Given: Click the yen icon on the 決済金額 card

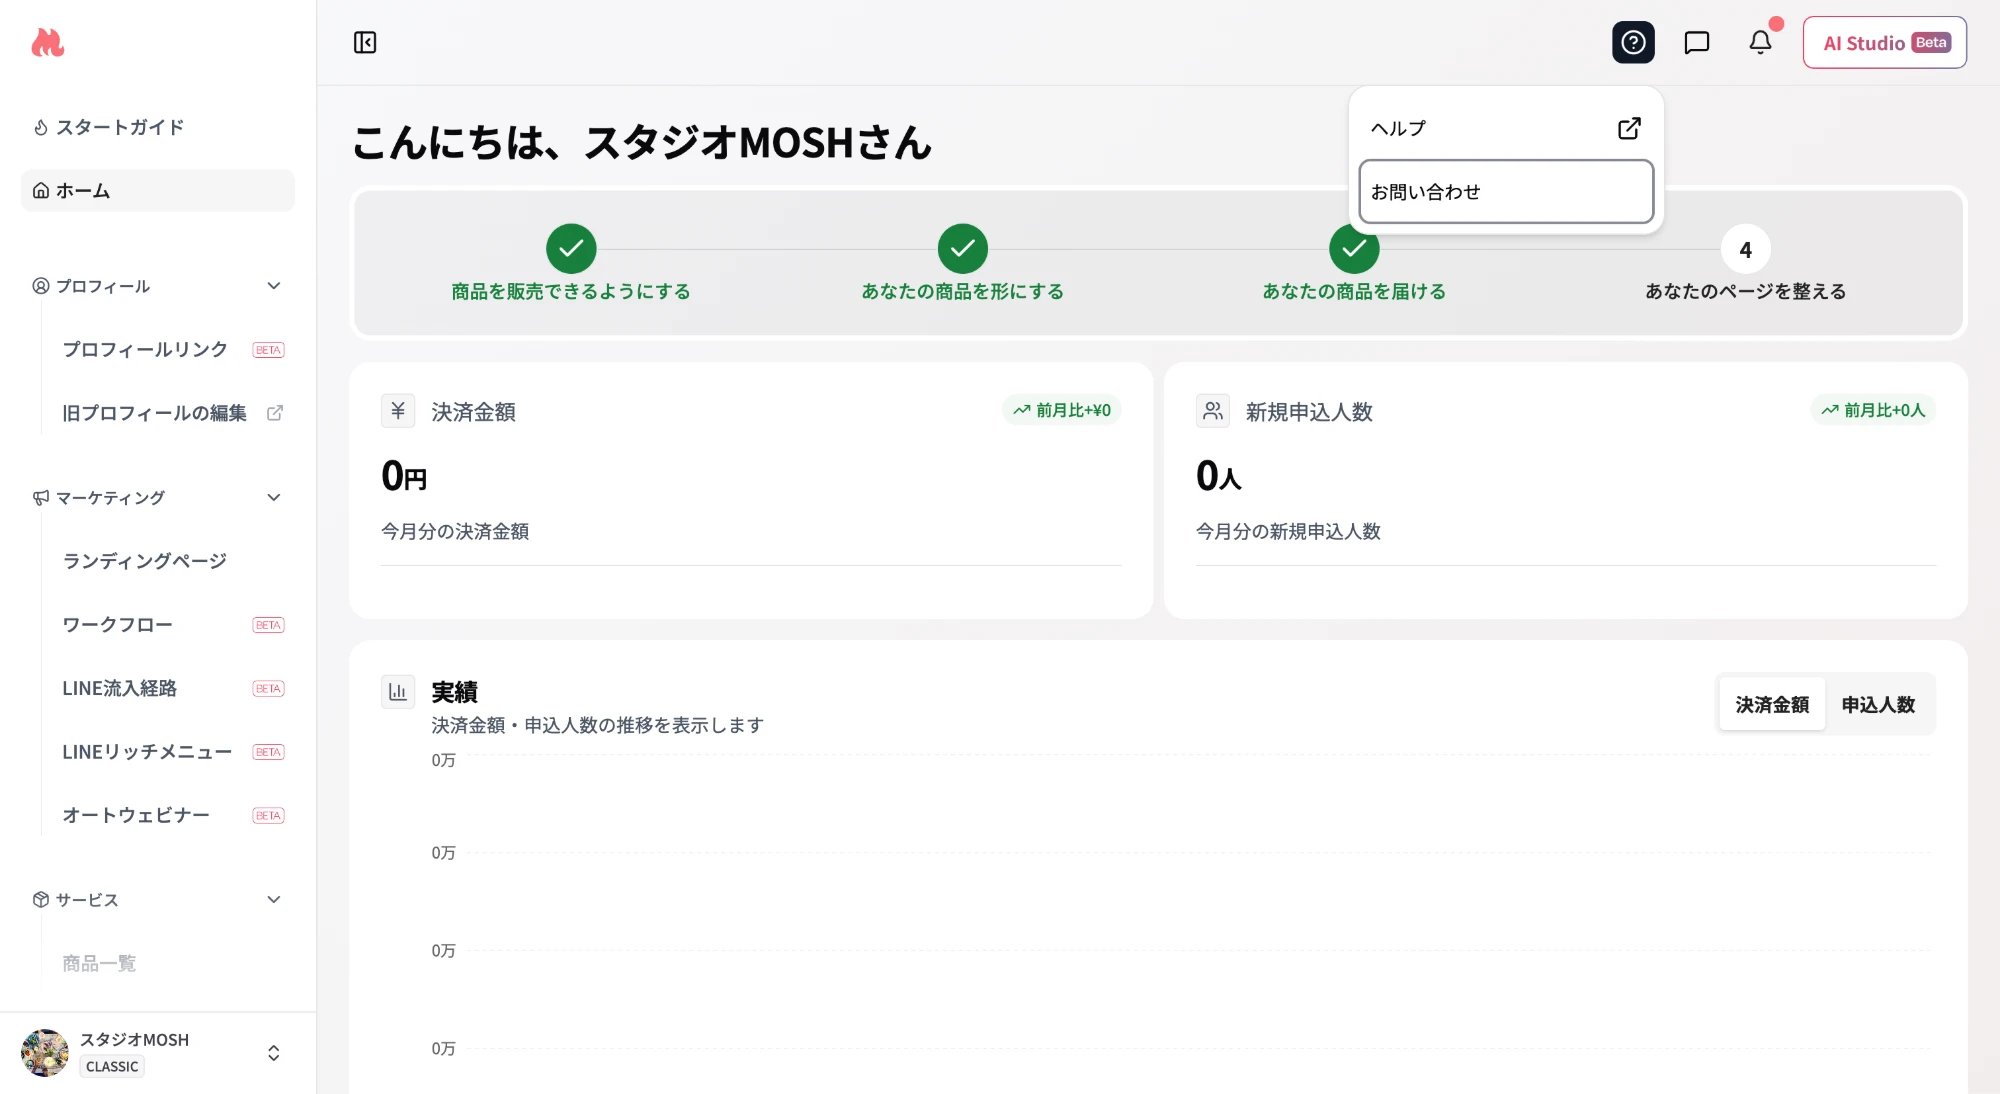Looking at the screenshot, I should (398, 411).
